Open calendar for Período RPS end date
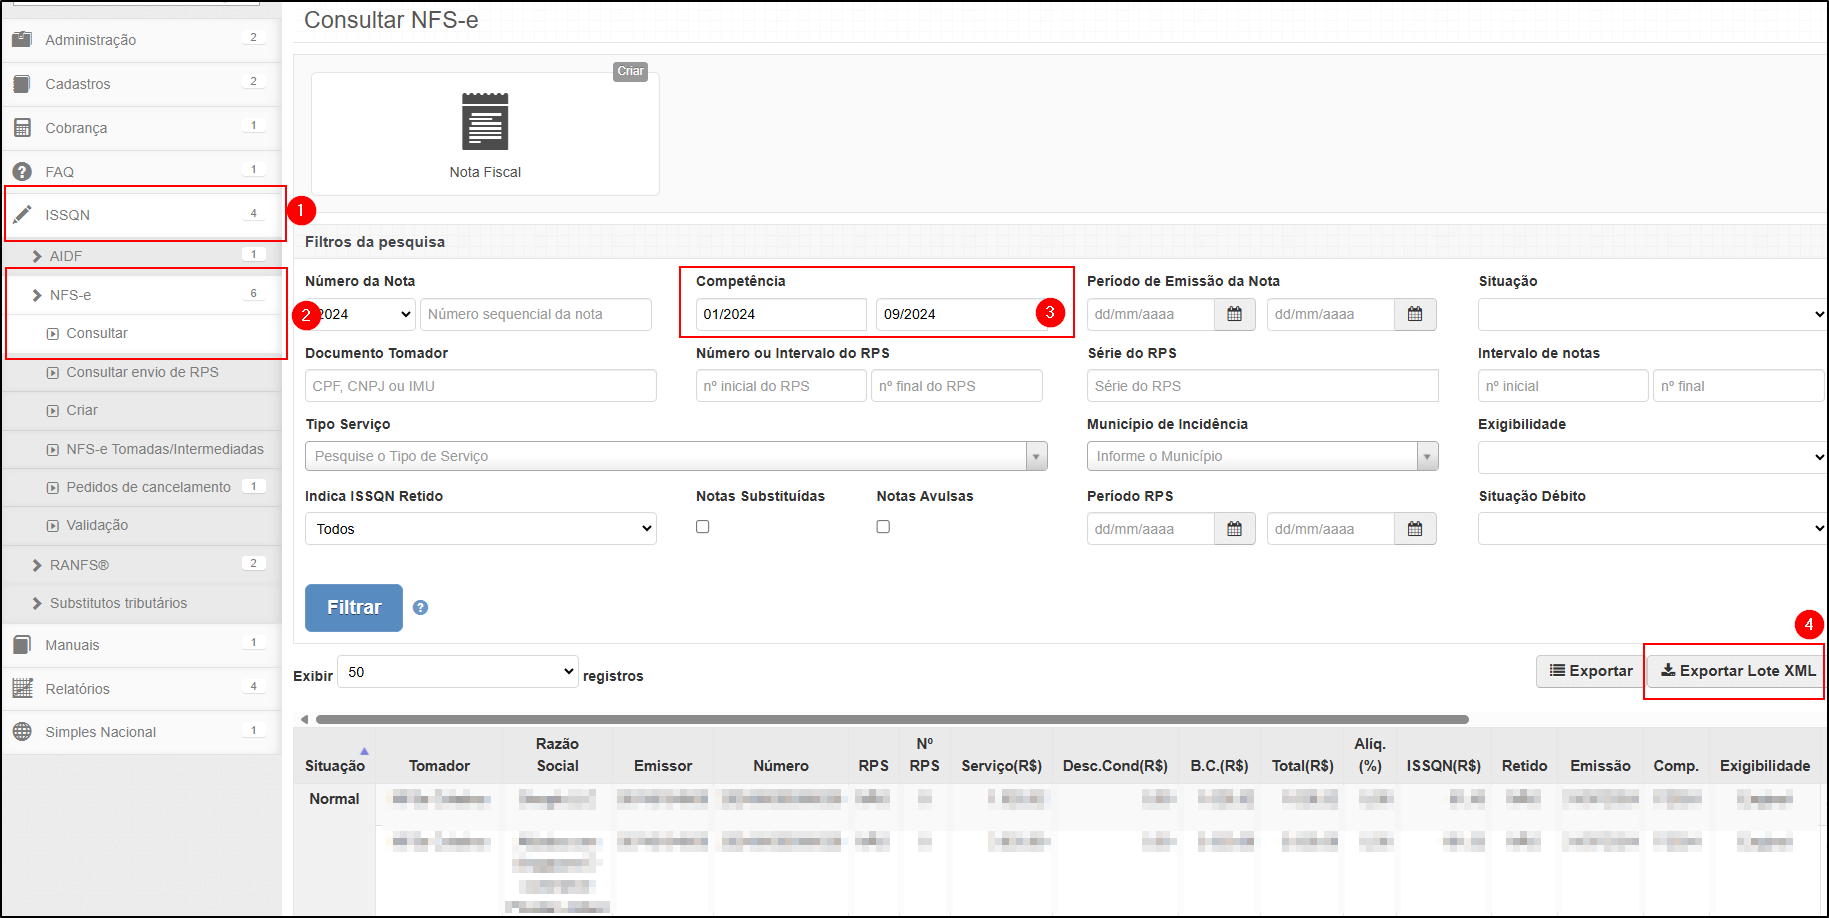The height and width of the screenshot is (918, 1829). (1415, 529)
